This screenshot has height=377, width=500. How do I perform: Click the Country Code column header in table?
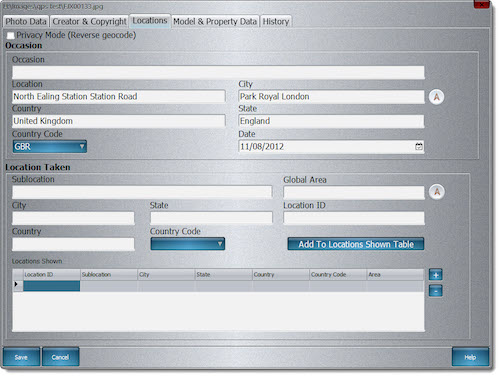coord(338,275)
